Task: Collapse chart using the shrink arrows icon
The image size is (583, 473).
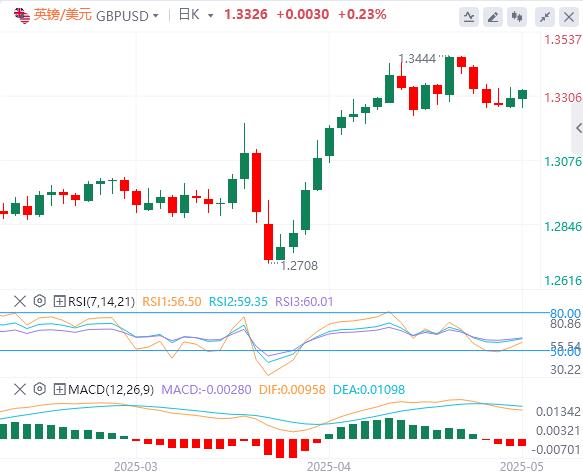Action: 545,17
